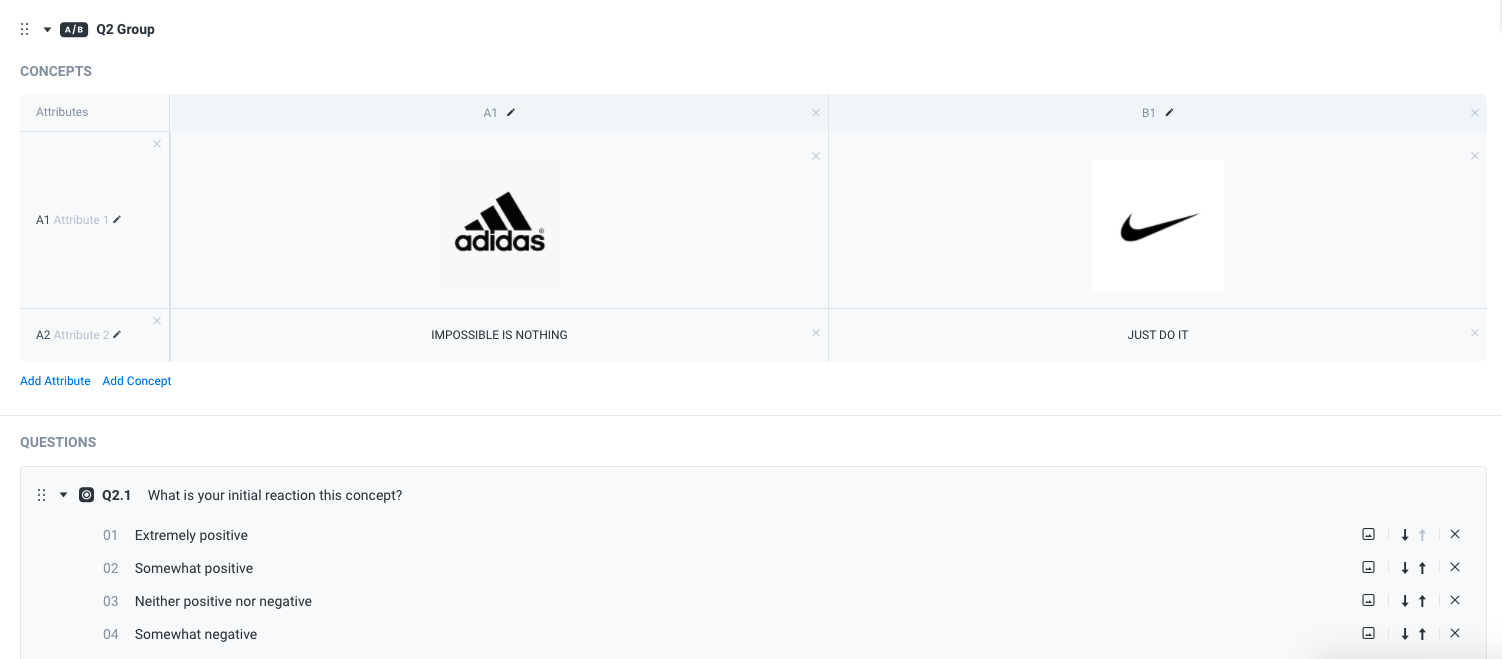Move Extremely positive option down

pos(1405,535)
